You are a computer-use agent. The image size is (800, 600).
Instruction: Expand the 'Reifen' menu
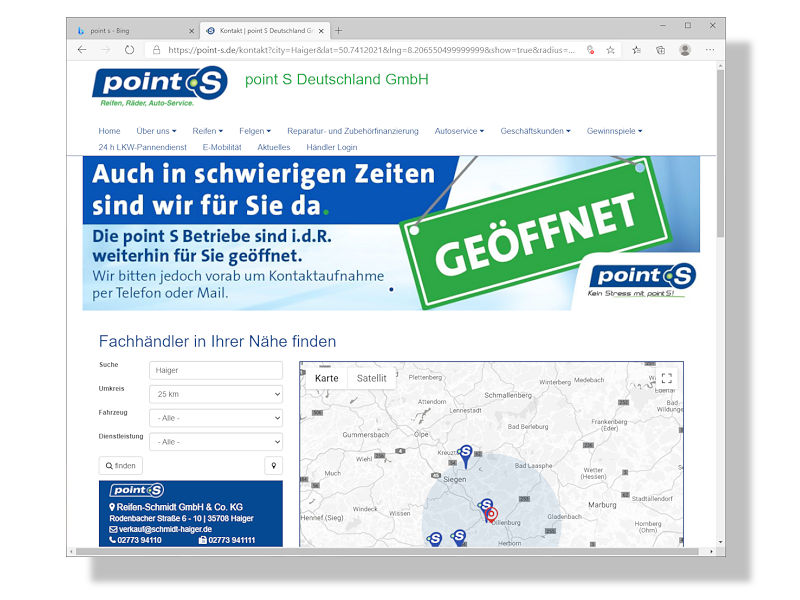(x=208, y=131)
